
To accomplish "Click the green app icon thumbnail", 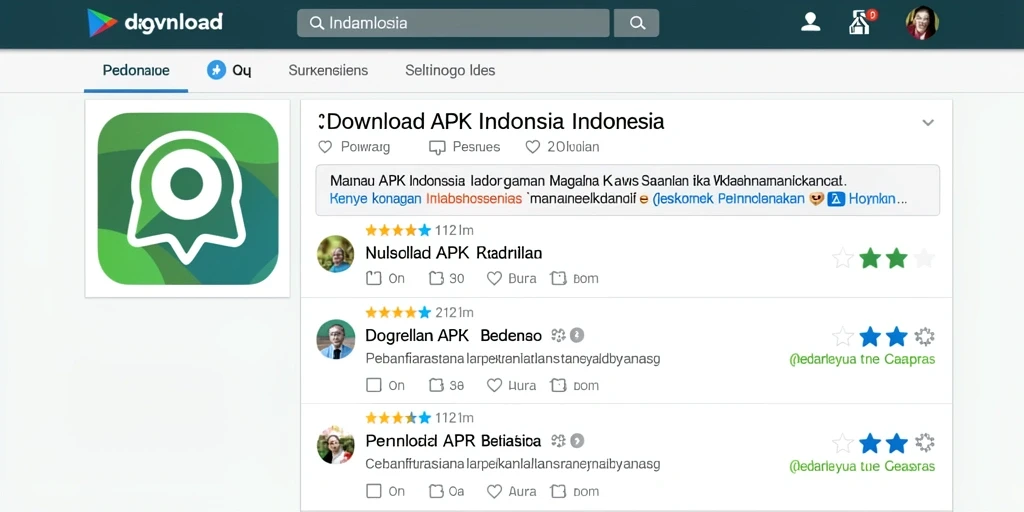I will coord(187,199).
